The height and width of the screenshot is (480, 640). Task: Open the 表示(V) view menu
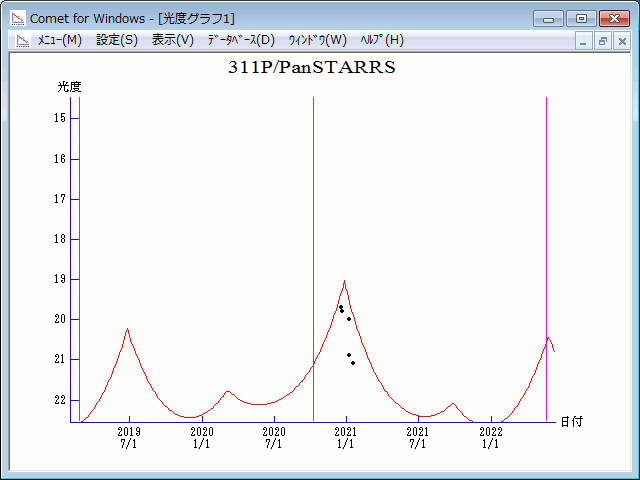coord(173,40)
